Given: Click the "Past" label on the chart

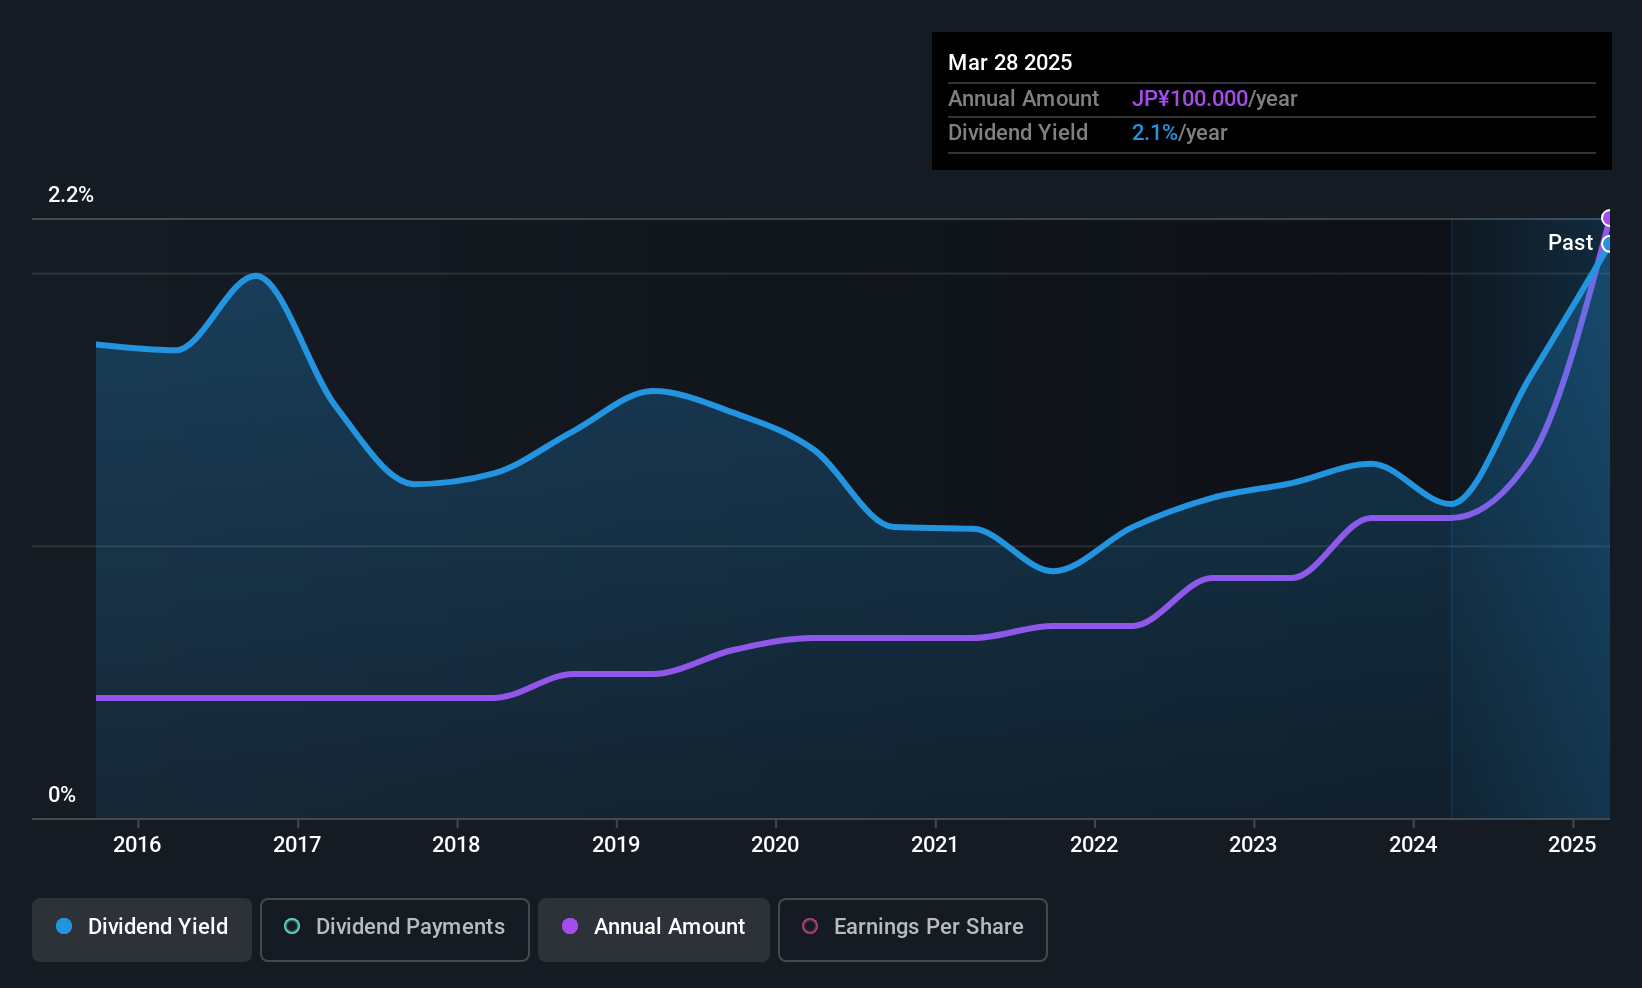Looking at the screenshot, I should coord(1570,243).
